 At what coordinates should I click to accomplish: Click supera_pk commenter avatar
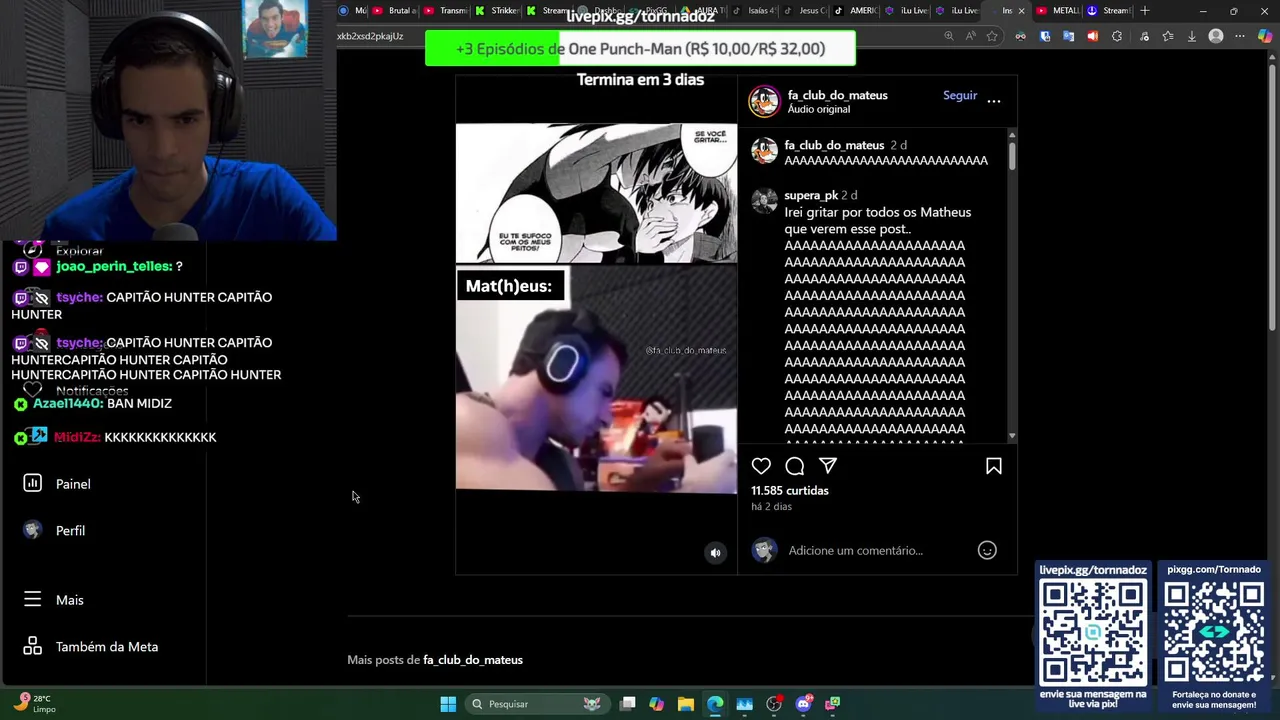click(x=764, y=200)
